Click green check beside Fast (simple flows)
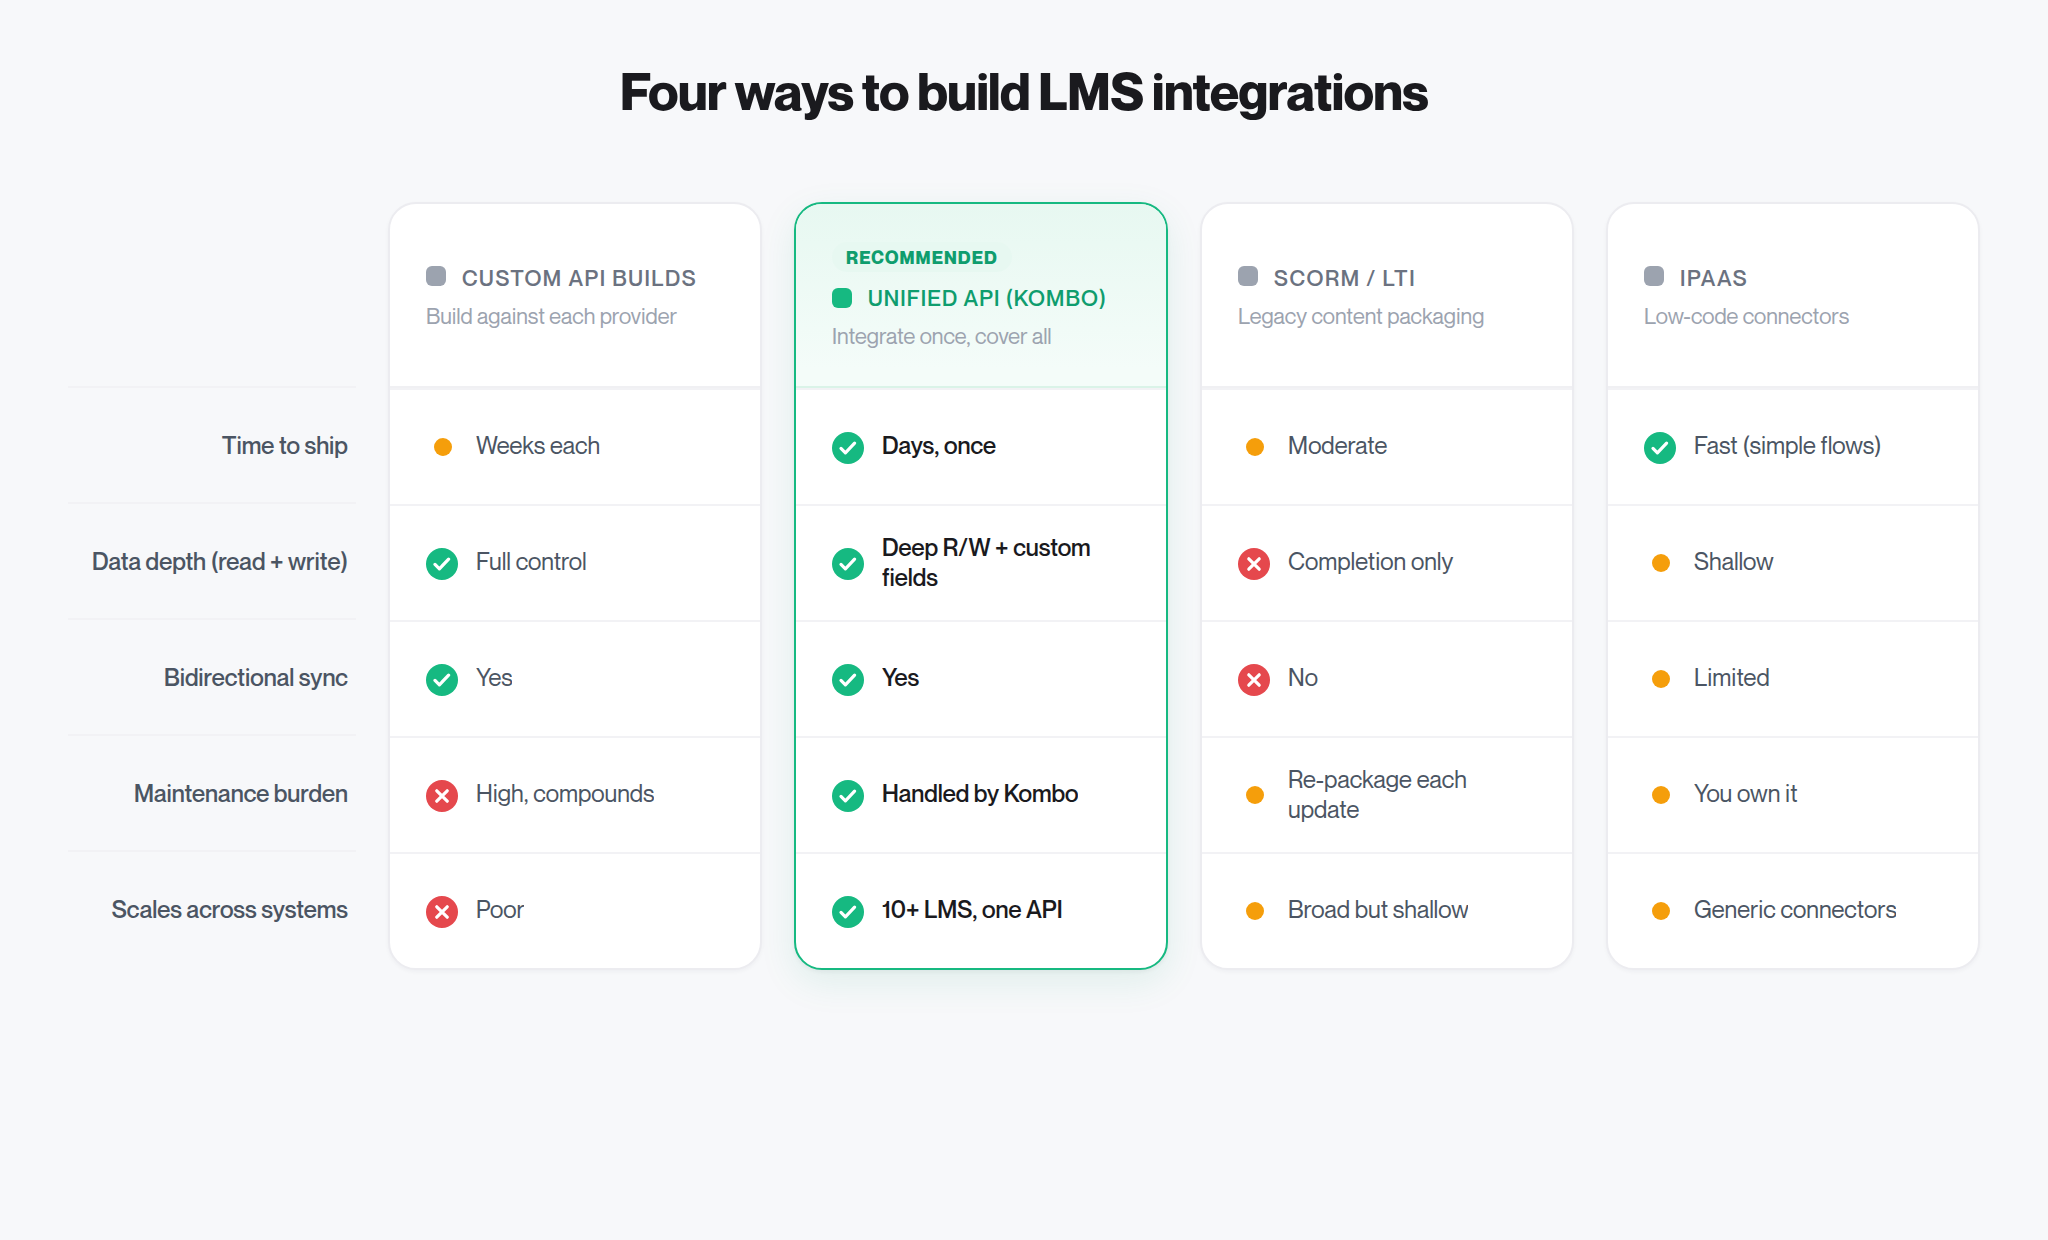Image resolution: width=2048 pixels, height=1240 pixels. pos(1660,448)
